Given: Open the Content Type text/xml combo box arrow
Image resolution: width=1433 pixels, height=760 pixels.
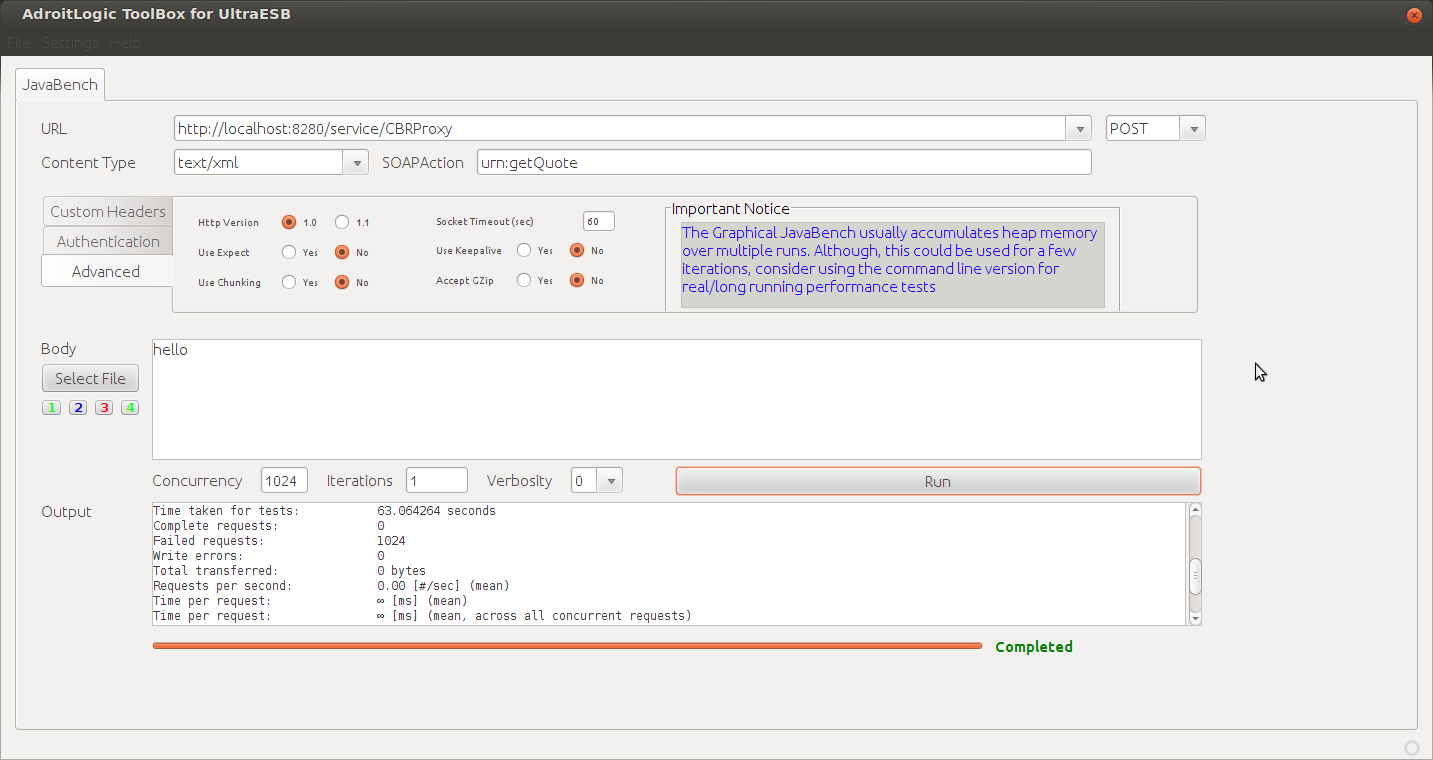Looking at the screenshot, I should [x=356, y=162].
